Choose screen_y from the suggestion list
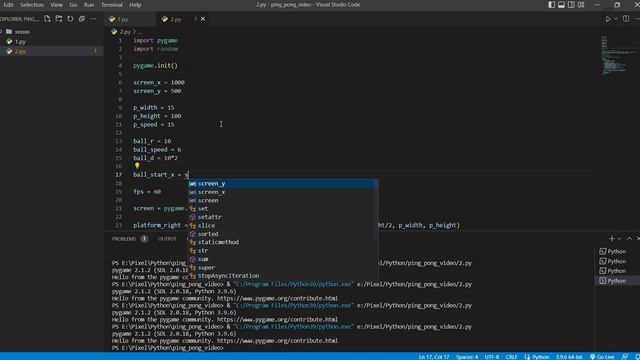Viewport: 640px width, 360px height. (282, 184)
